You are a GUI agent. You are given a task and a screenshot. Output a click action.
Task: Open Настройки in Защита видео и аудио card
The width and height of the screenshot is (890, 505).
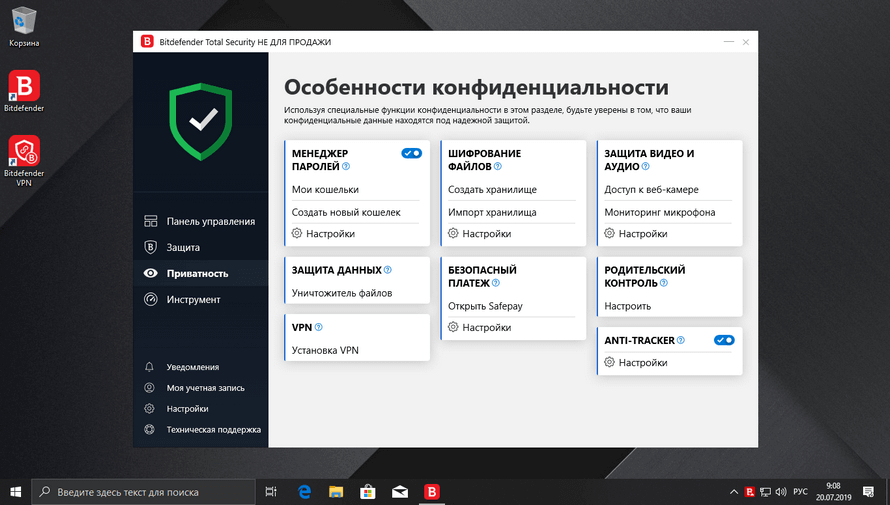tap(636, 234)
